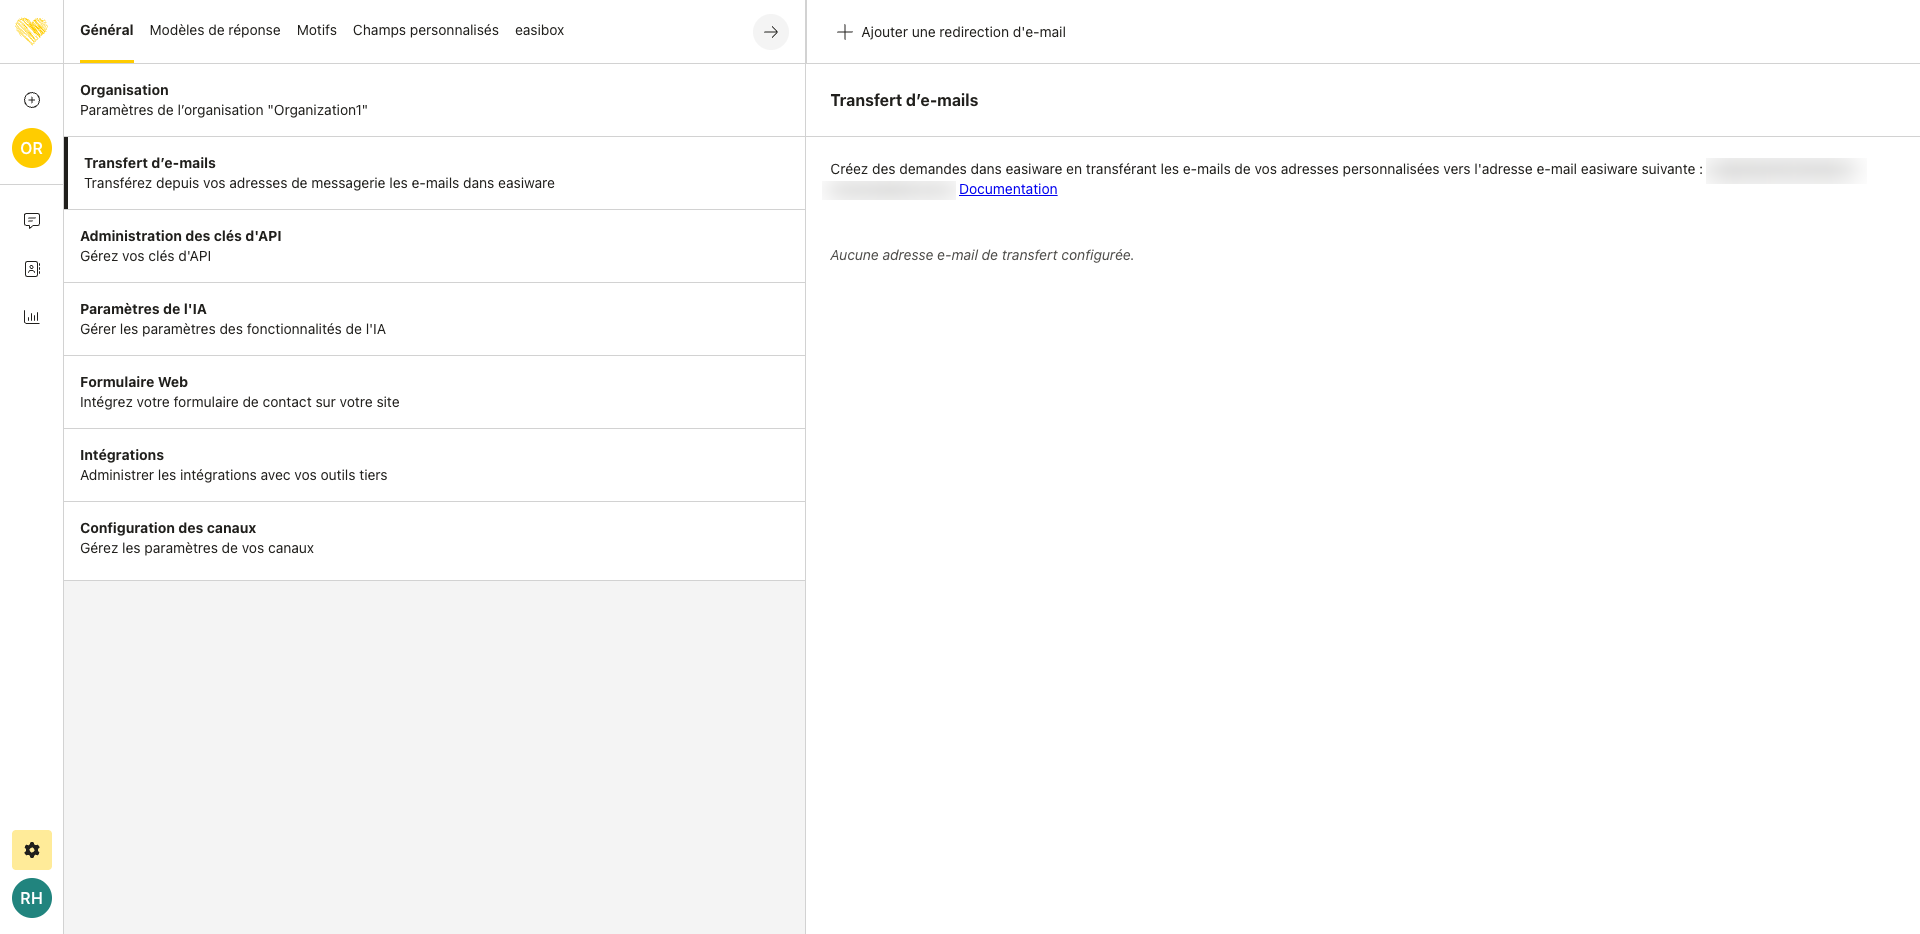Open the RH user profile avatar
This screenshot has height=934, width=1920.
[x=32, y=898]
